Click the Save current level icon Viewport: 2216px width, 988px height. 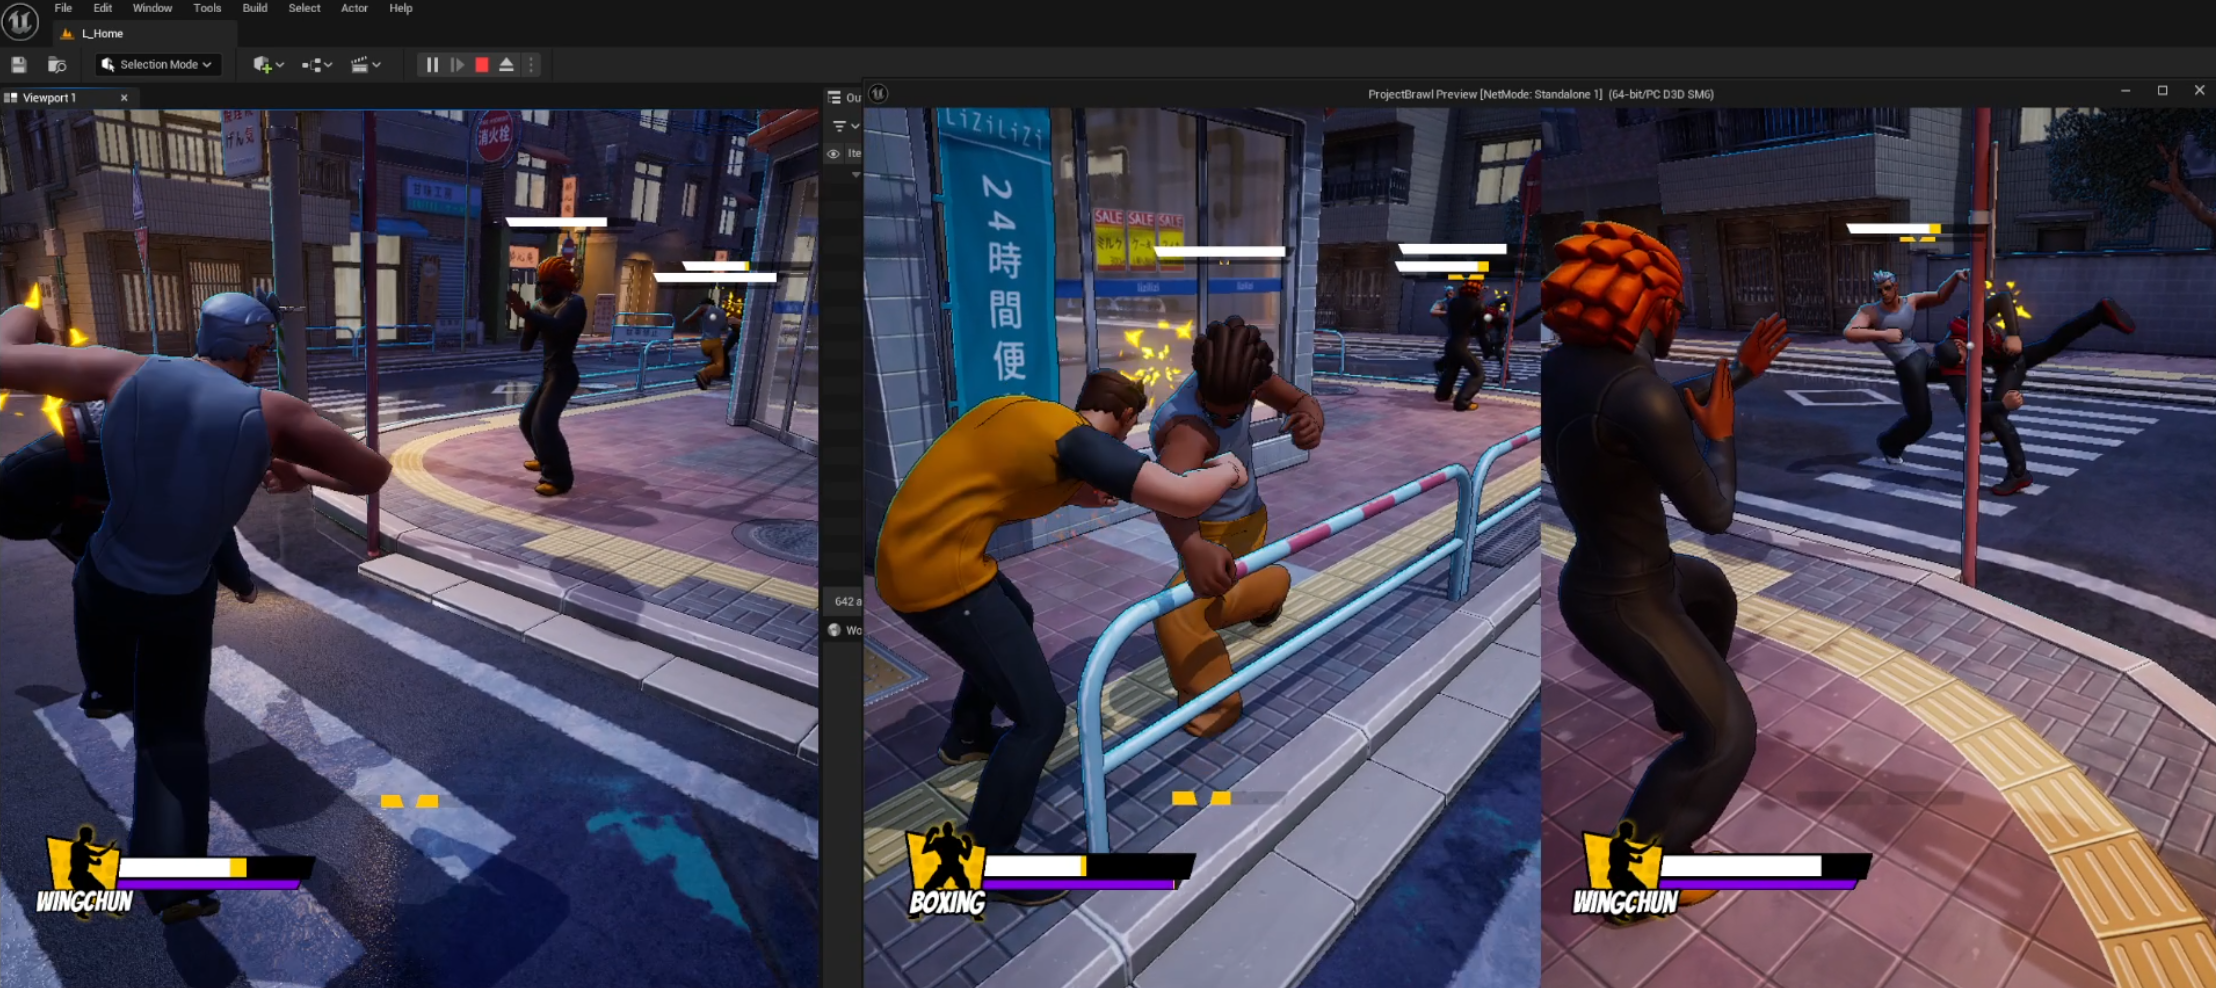(x=18, y=65)
